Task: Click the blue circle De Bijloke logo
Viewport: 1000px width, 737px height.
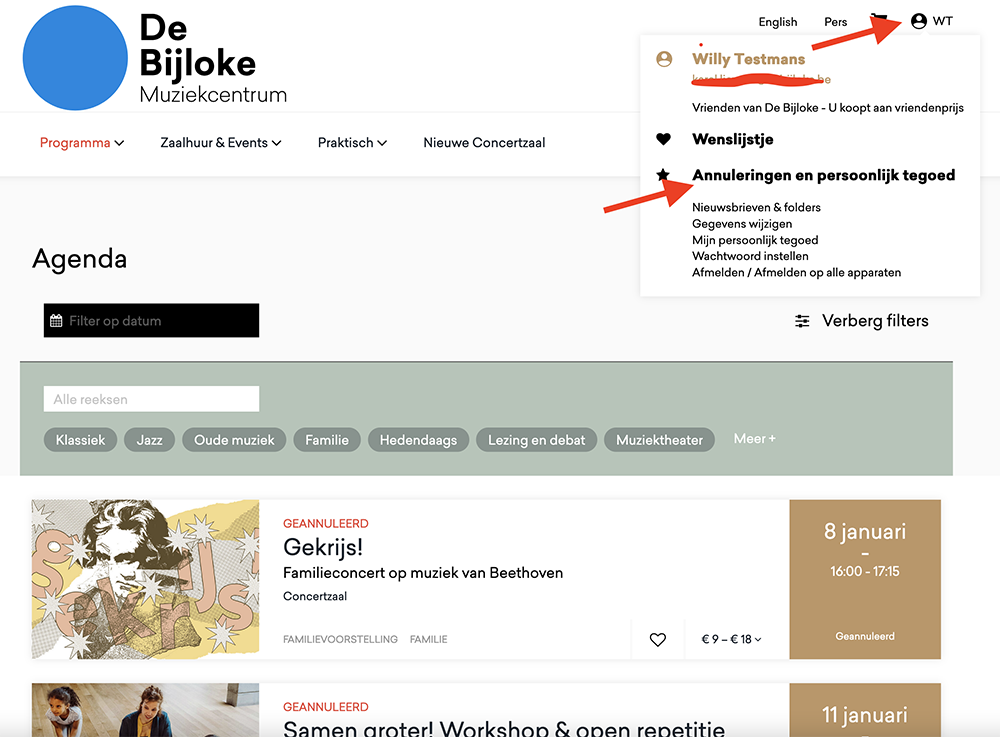Action: tap(75, 57)
